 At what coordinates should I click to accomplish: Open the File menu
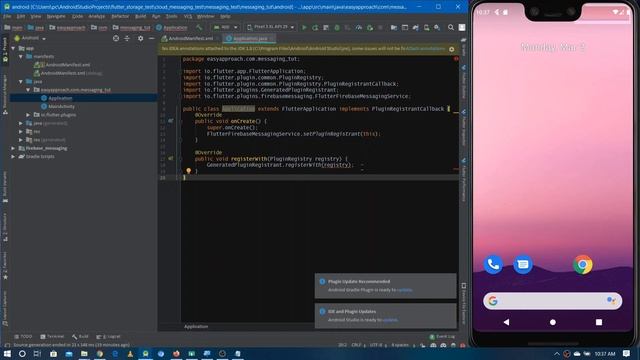click(7, 16)
